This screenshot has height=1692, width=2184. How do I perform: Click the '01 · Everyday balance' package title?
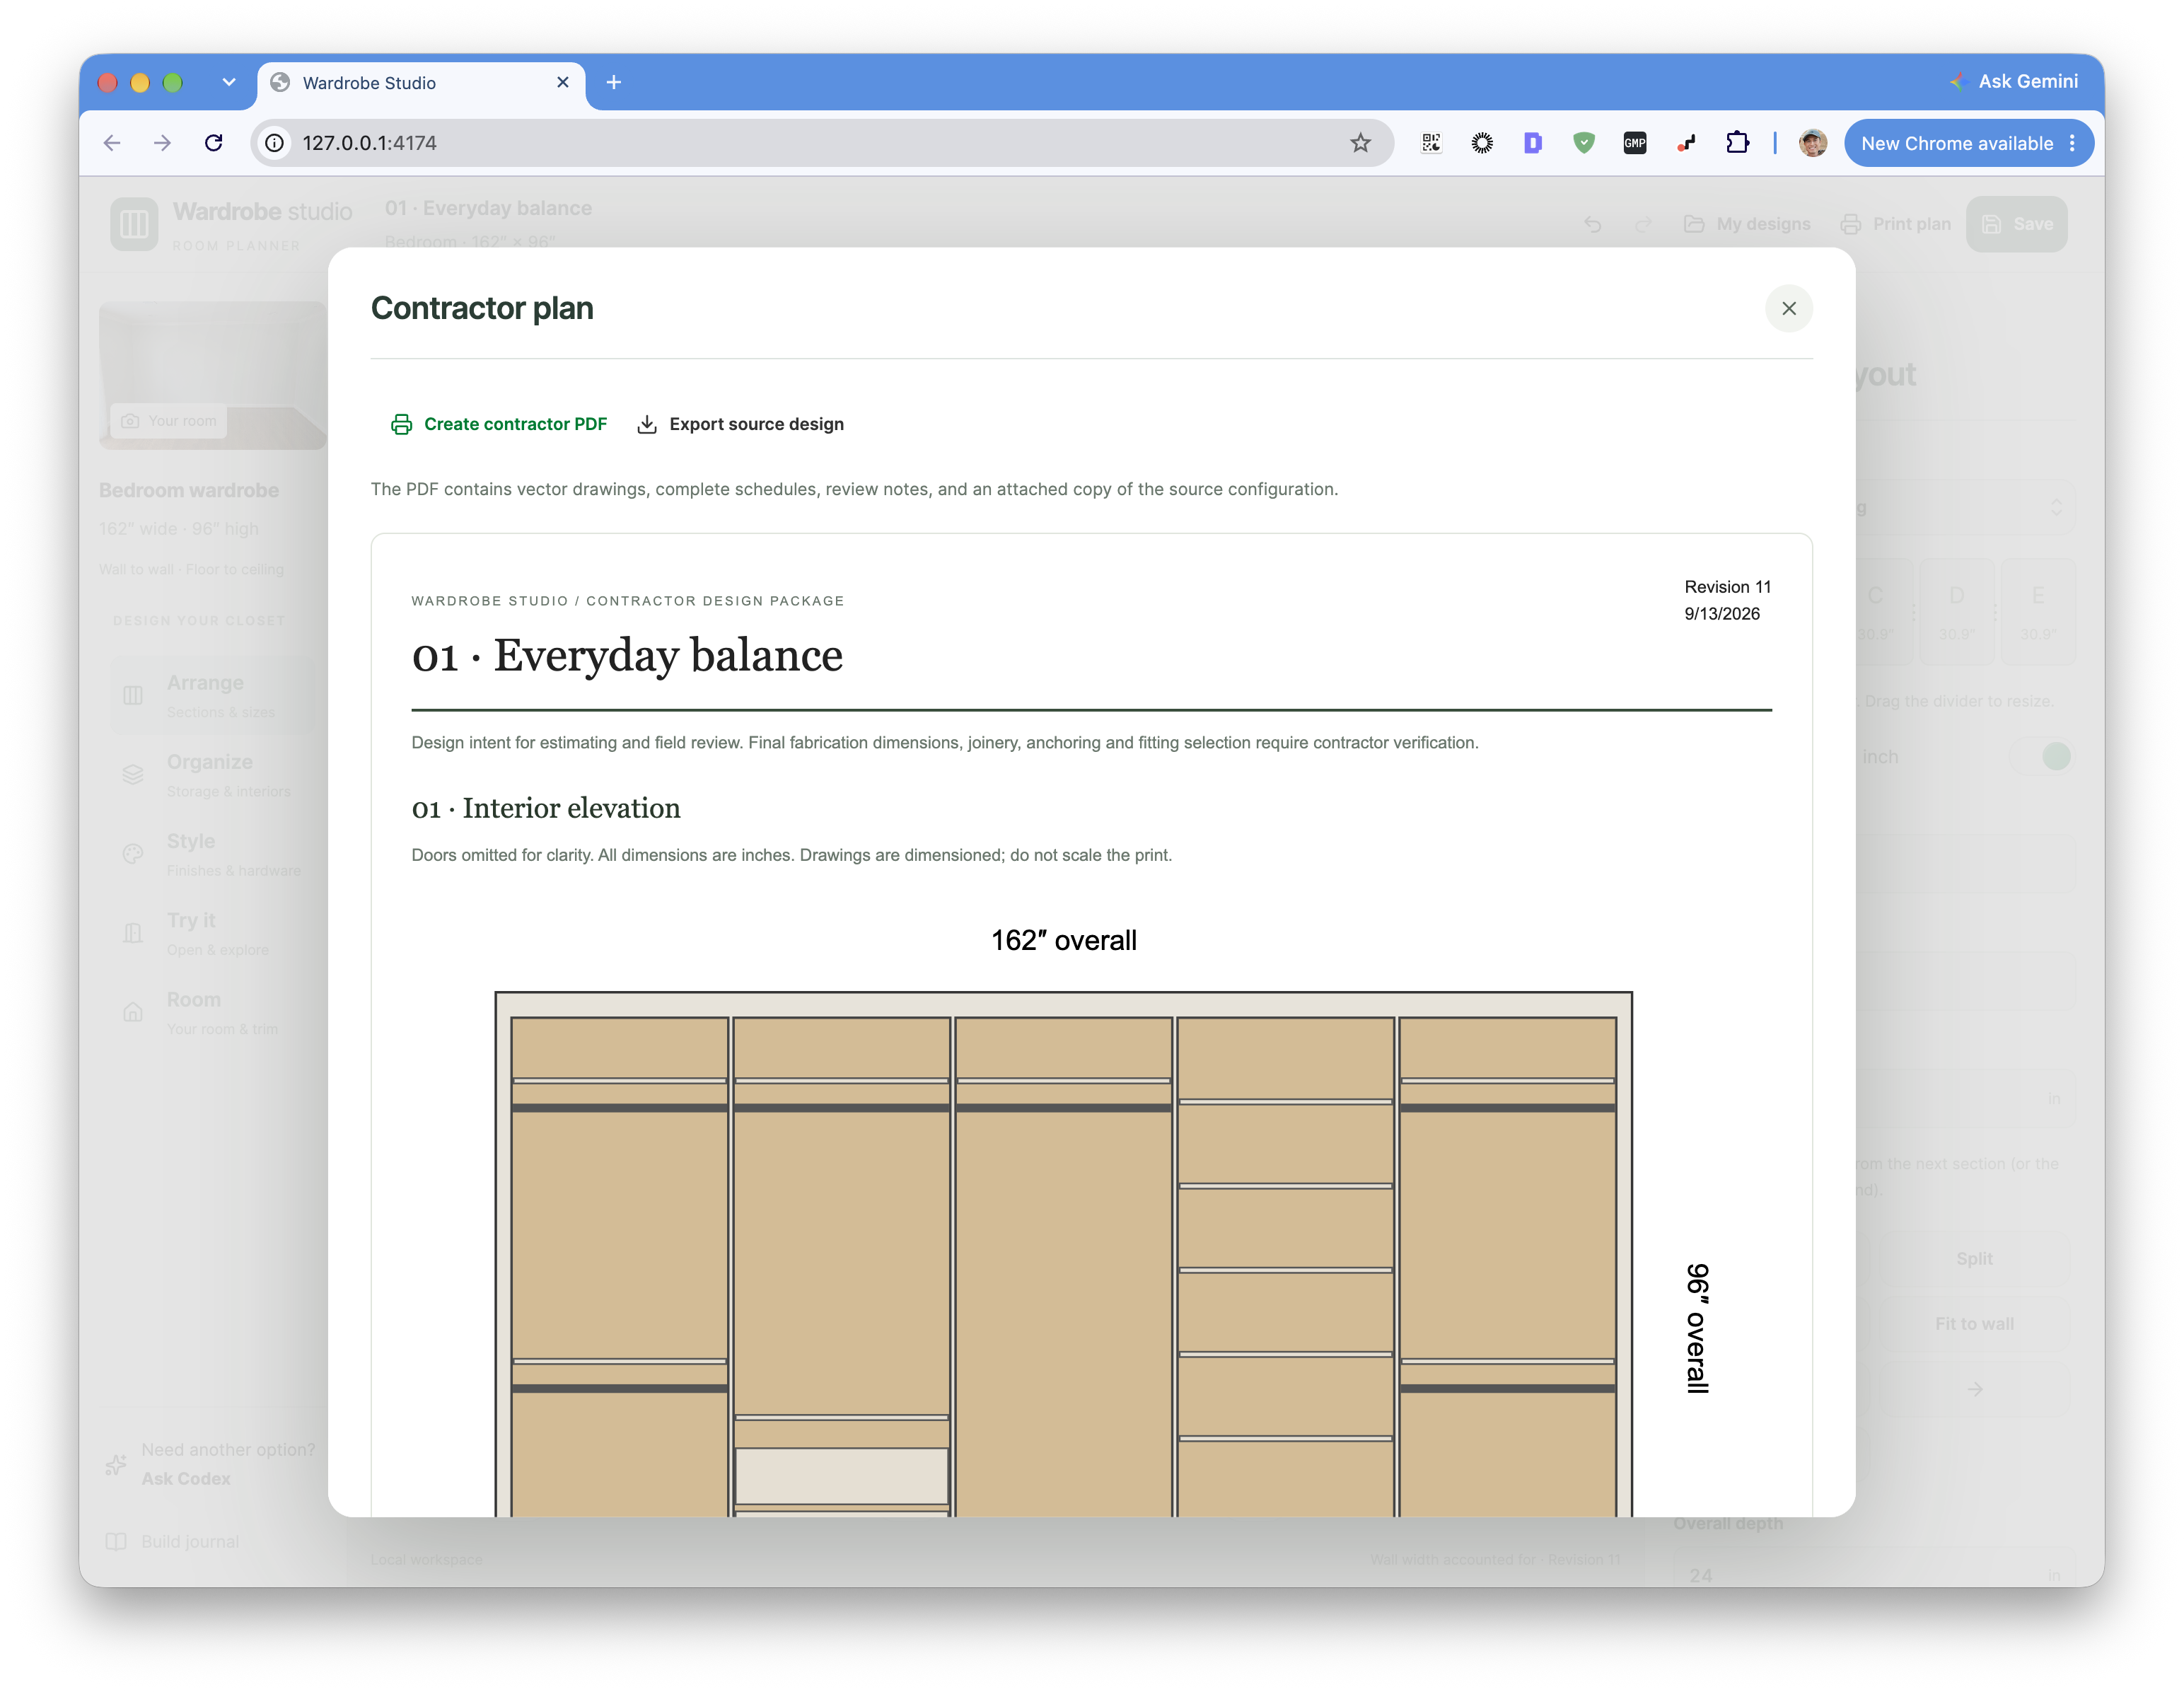point(627,656)
